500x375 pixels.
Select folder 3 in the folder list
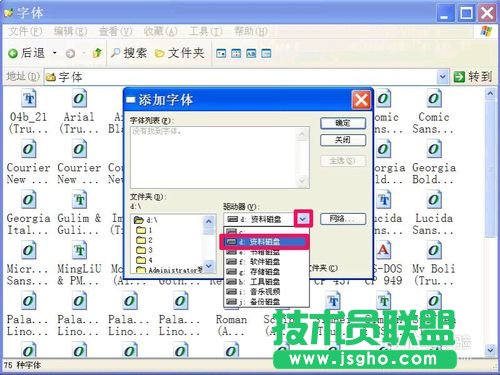click(x=144, y=250)
